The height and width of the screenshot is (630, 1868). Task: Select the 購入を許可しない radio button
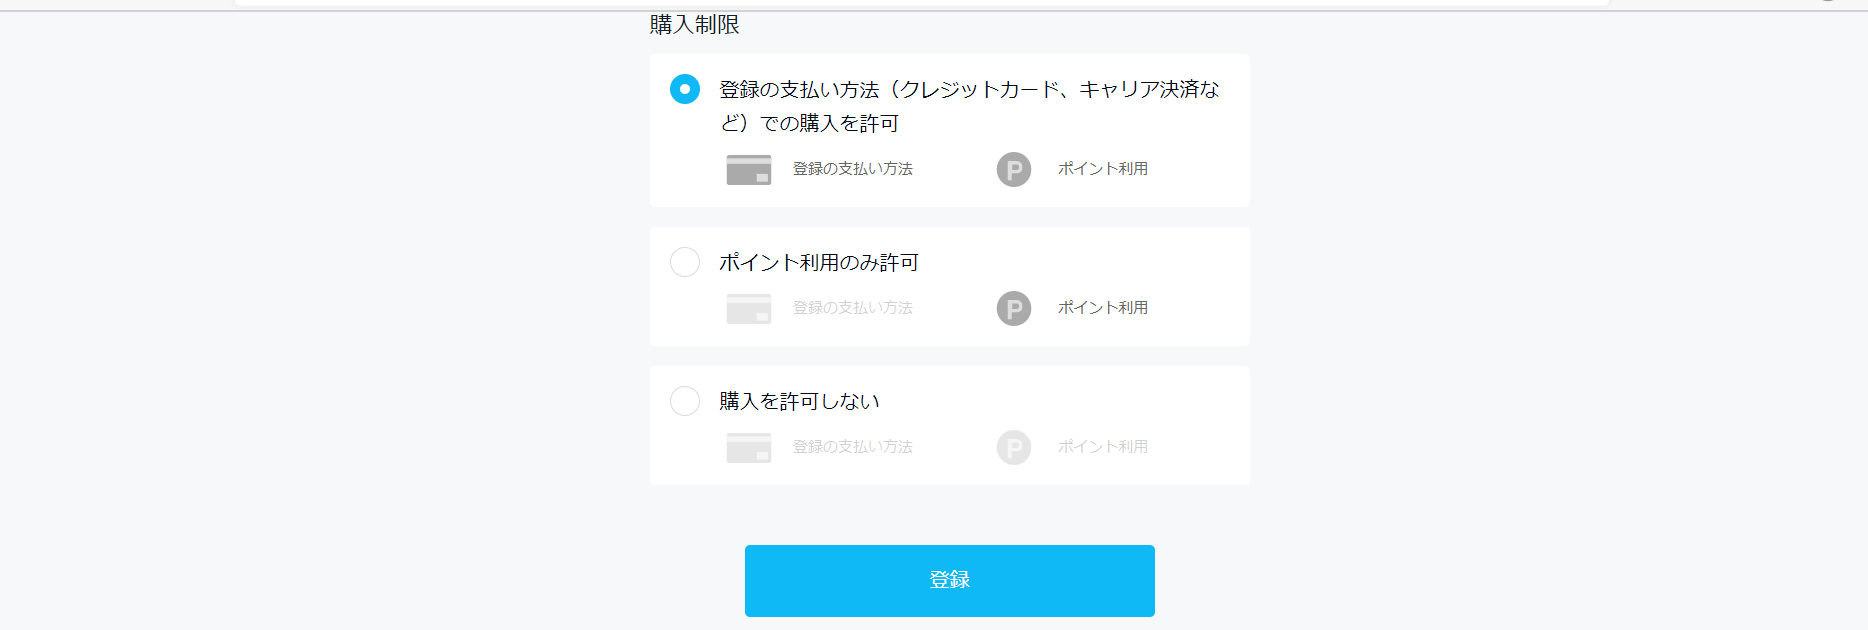click(x=685, y=401)
